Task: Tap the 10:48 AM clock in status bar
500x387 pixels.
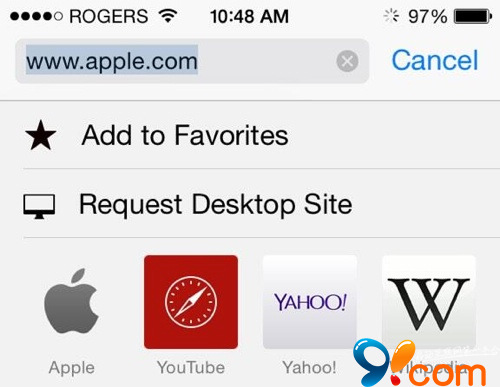Action: pyautogui.click(x=249, y=16)
